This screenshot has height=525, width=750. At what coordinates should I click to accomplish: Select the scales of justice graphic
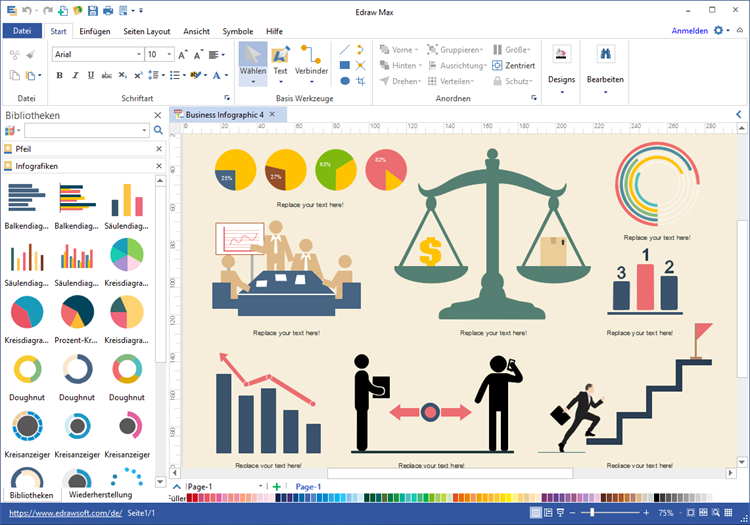coord(492,234)
